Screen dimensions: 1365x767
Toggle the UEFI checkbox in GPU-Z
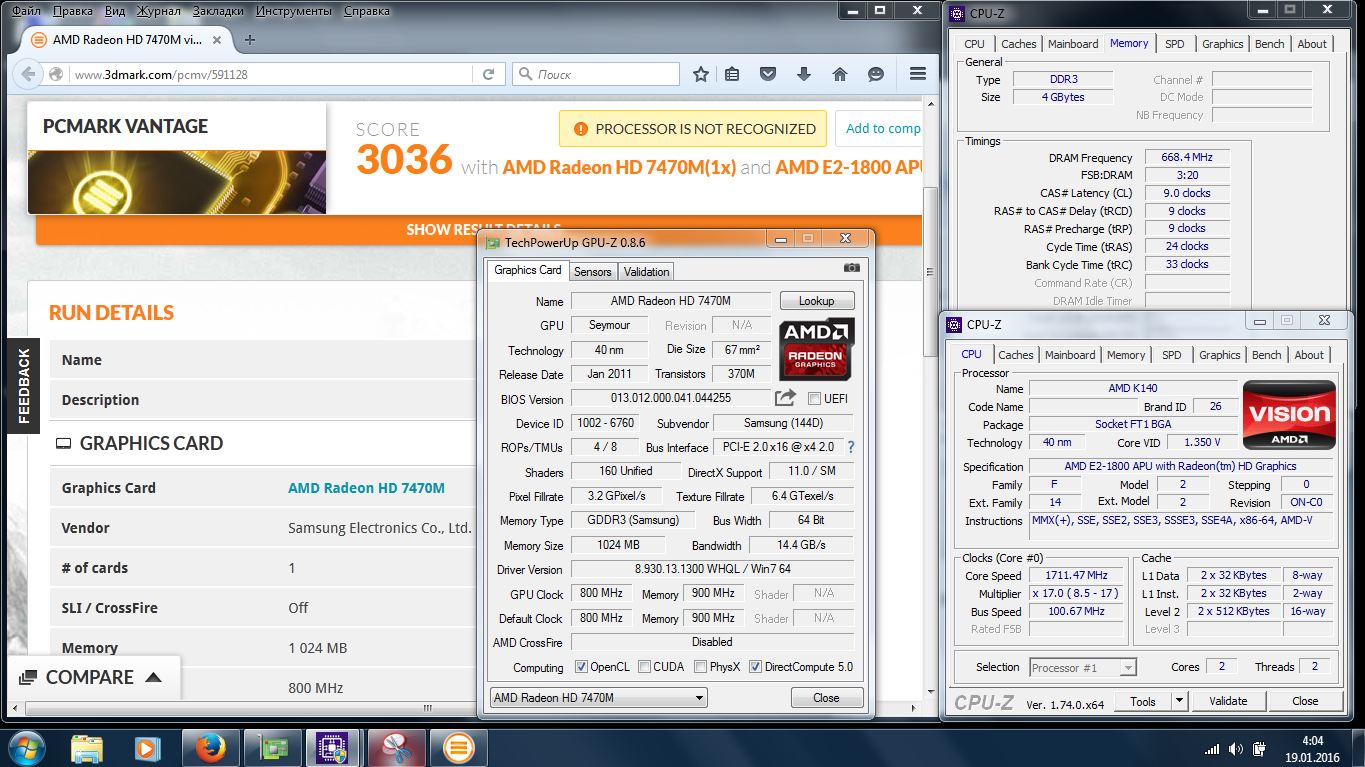click(814, 399)
